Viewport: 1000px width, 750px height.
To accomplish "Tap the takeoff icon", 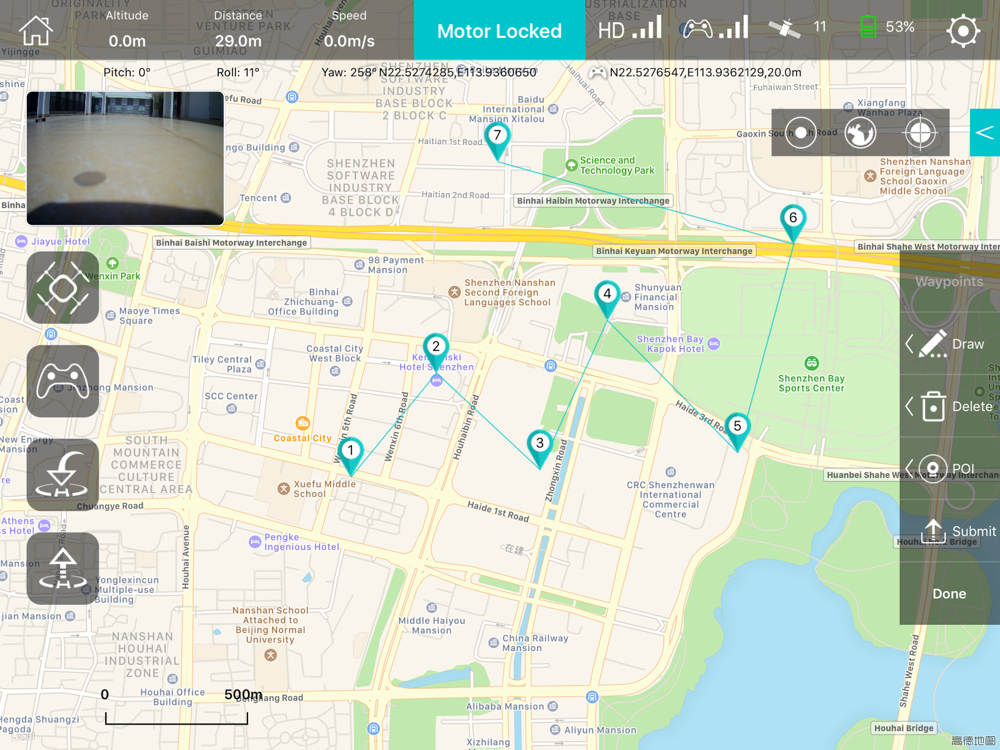I will (62, 569).
